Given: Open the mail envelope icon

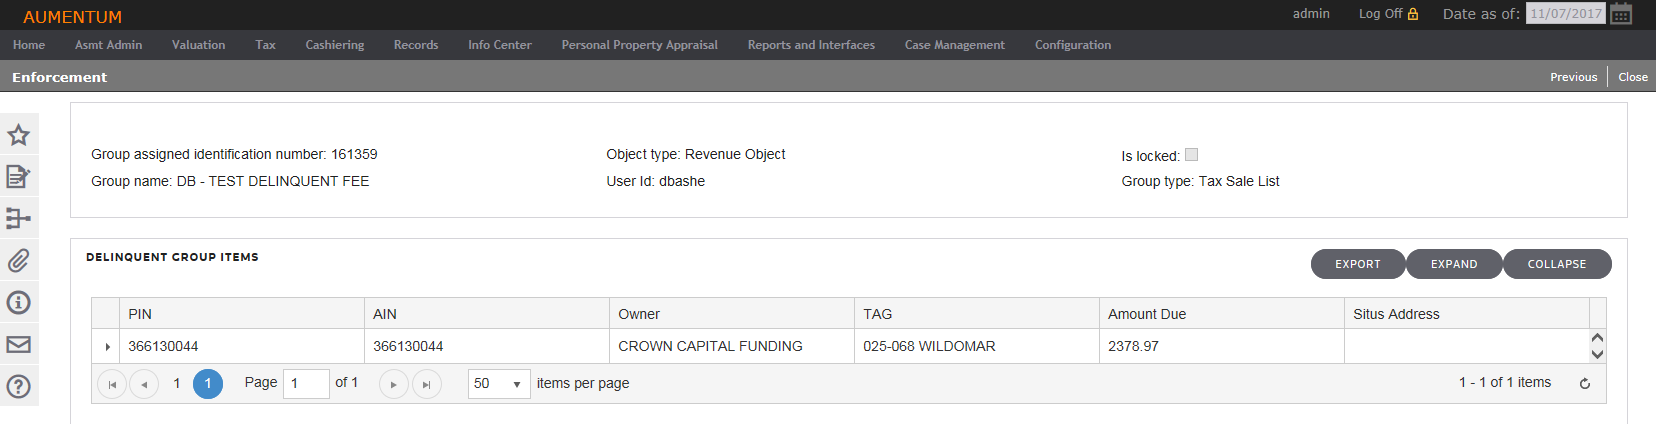Looking at the screenshot, I should click(x=18, y=345).
